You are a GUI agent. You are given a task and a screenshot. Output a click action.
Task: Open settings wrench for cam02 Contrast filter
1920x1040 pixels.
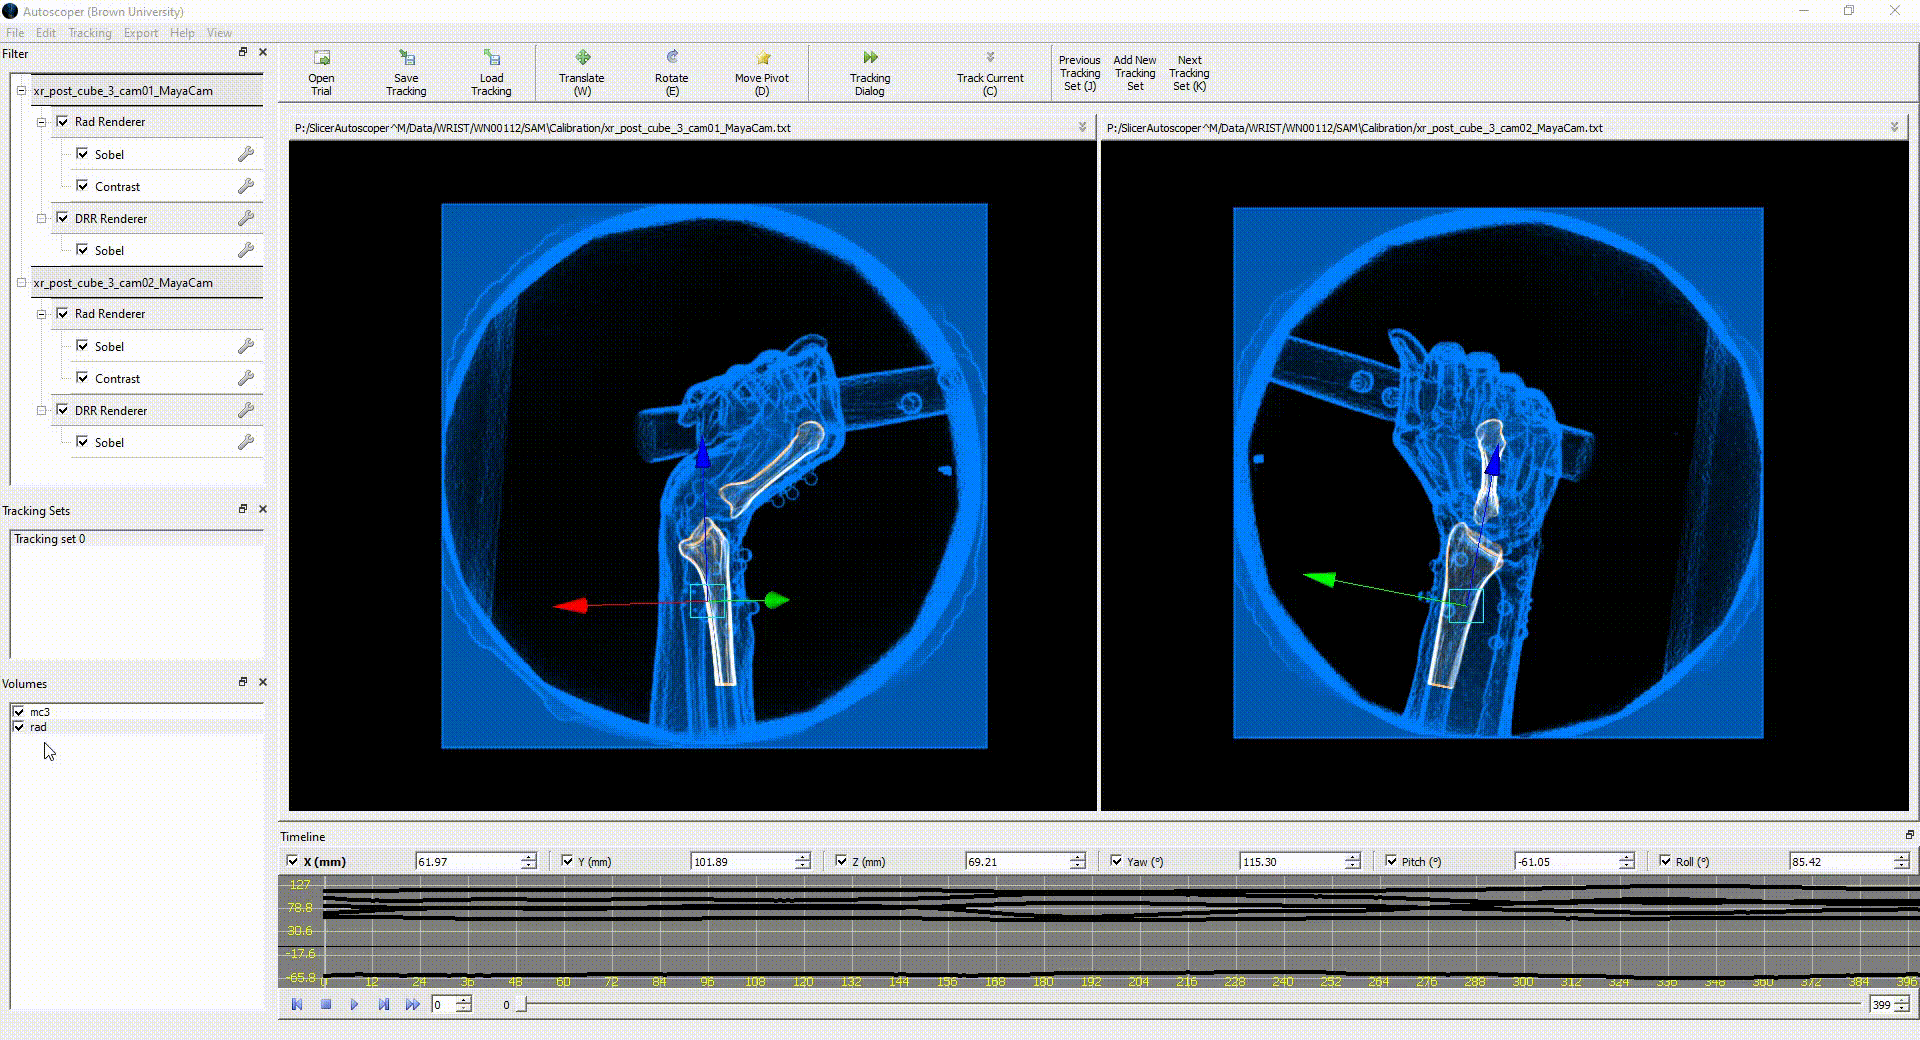click(246, 378)
